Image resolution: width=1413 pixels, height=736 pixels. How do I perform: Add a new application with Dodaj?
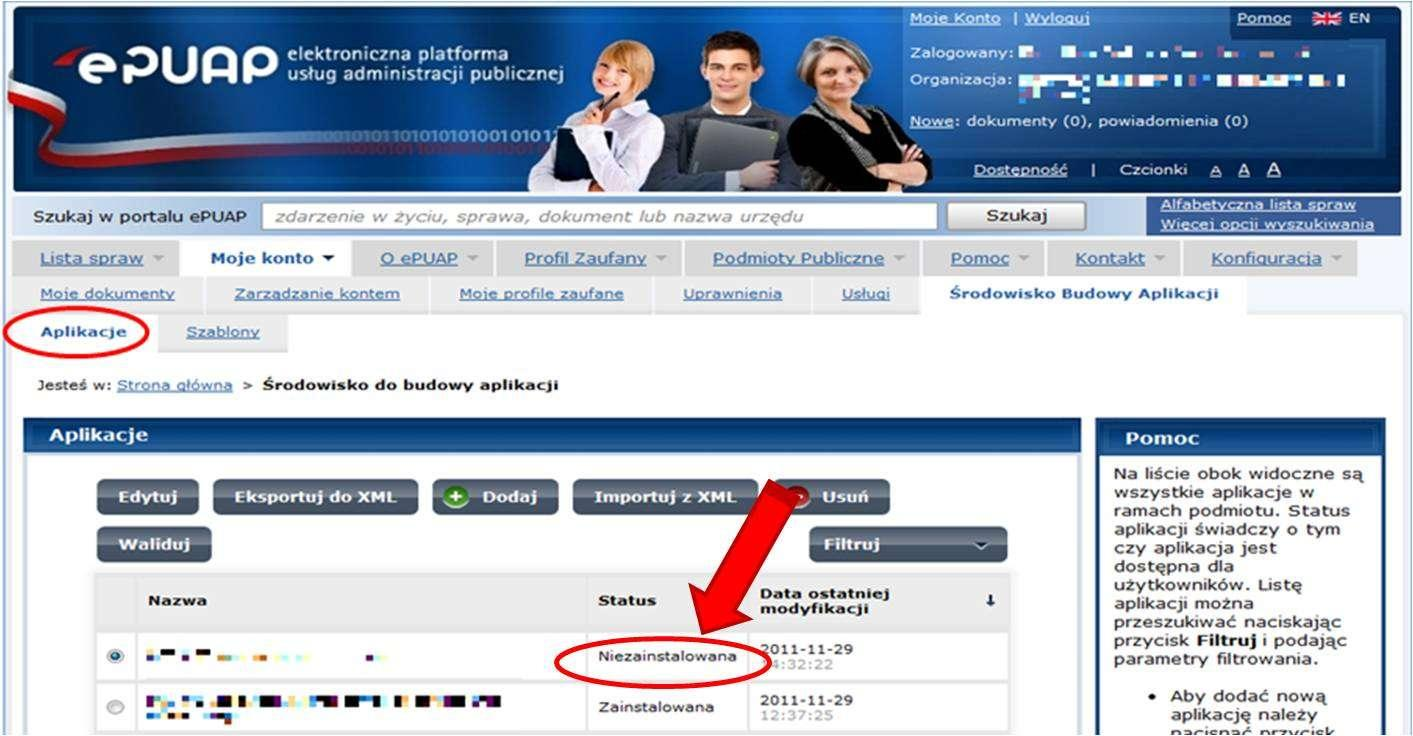(495, 497)
